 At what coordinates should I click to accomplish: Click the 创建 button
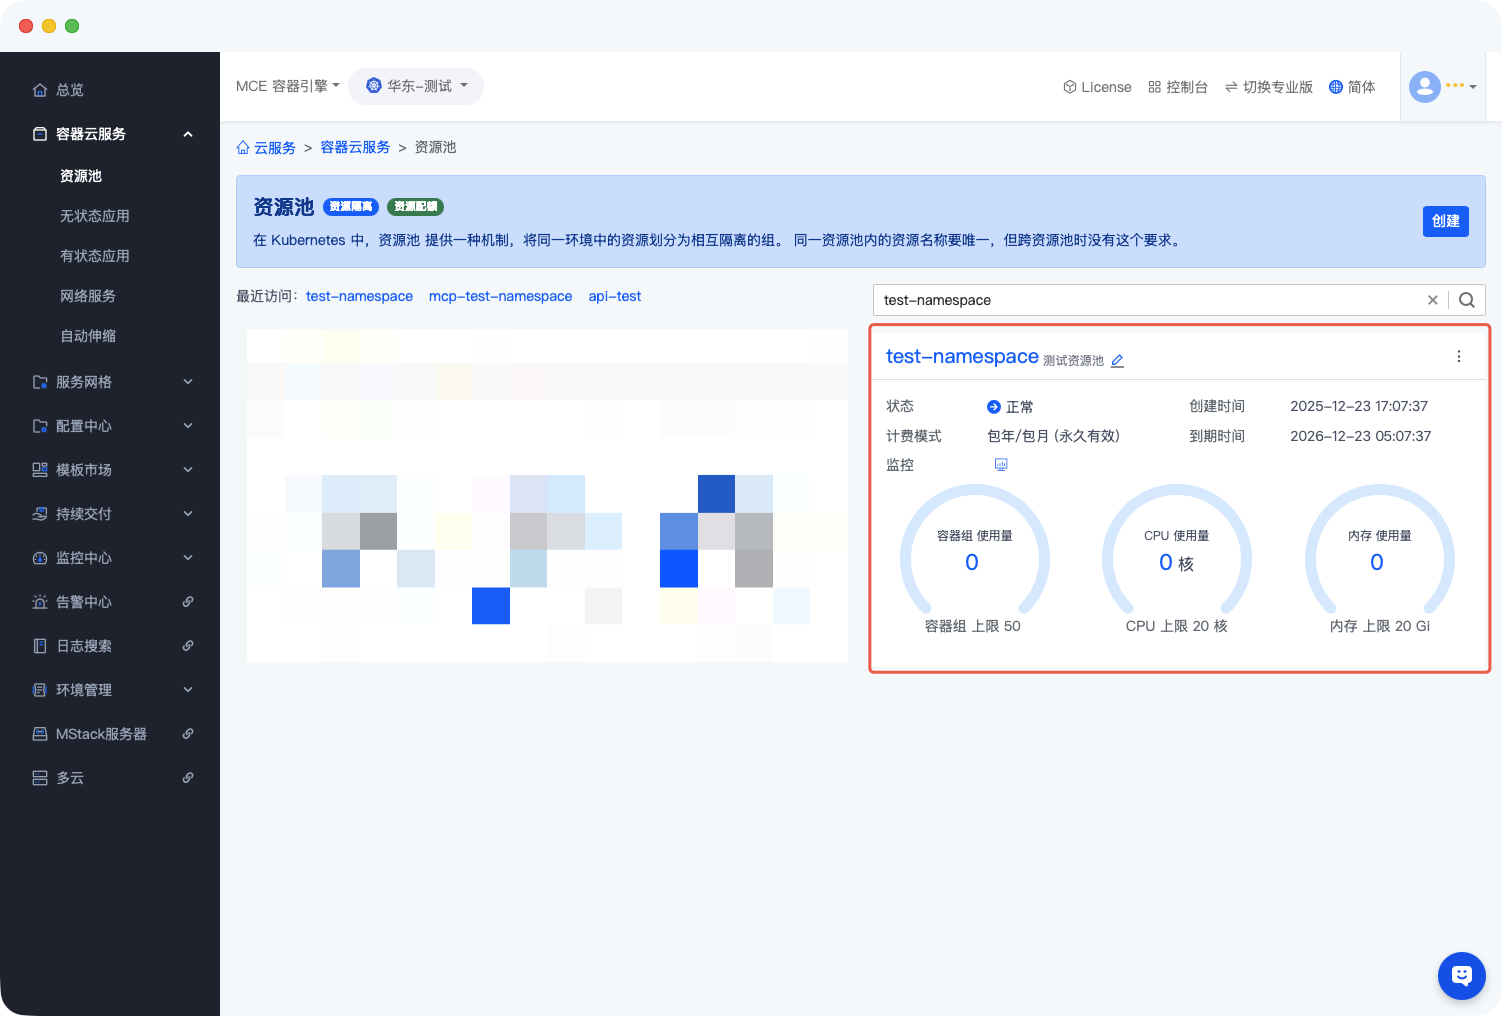coord(1445,221)
